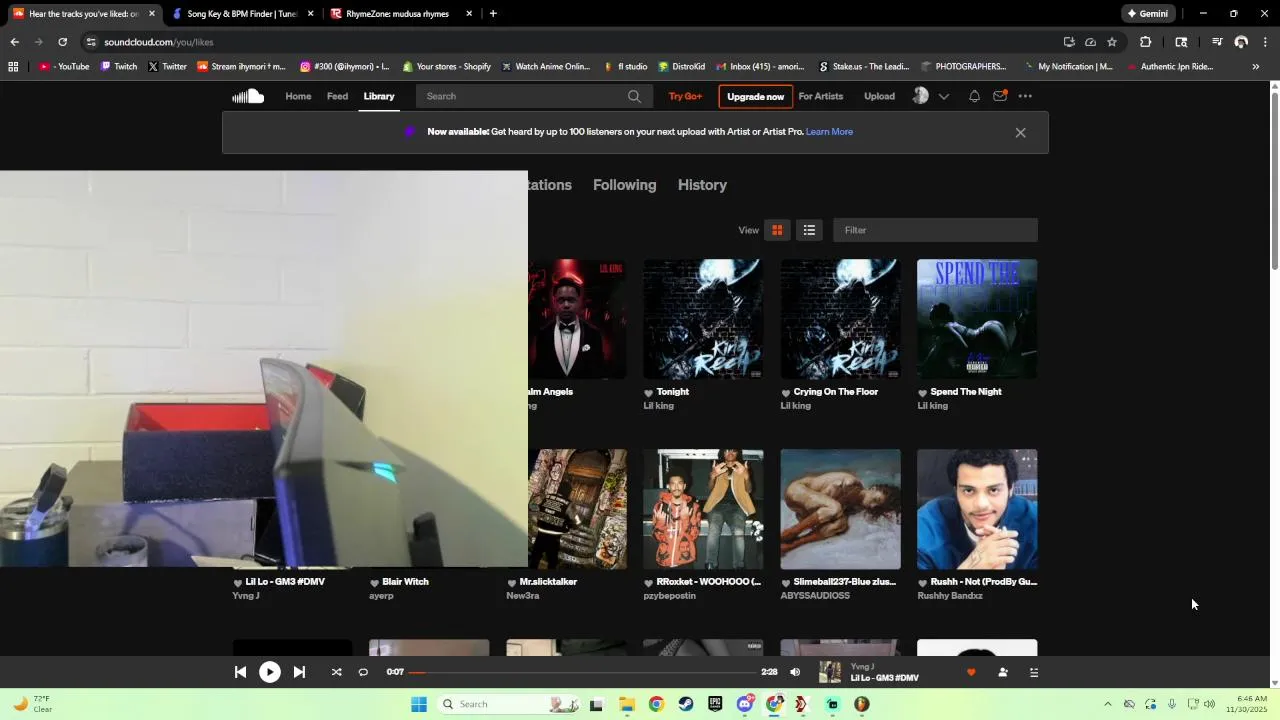Follow the Learn More link

click(x=830, y=132)
